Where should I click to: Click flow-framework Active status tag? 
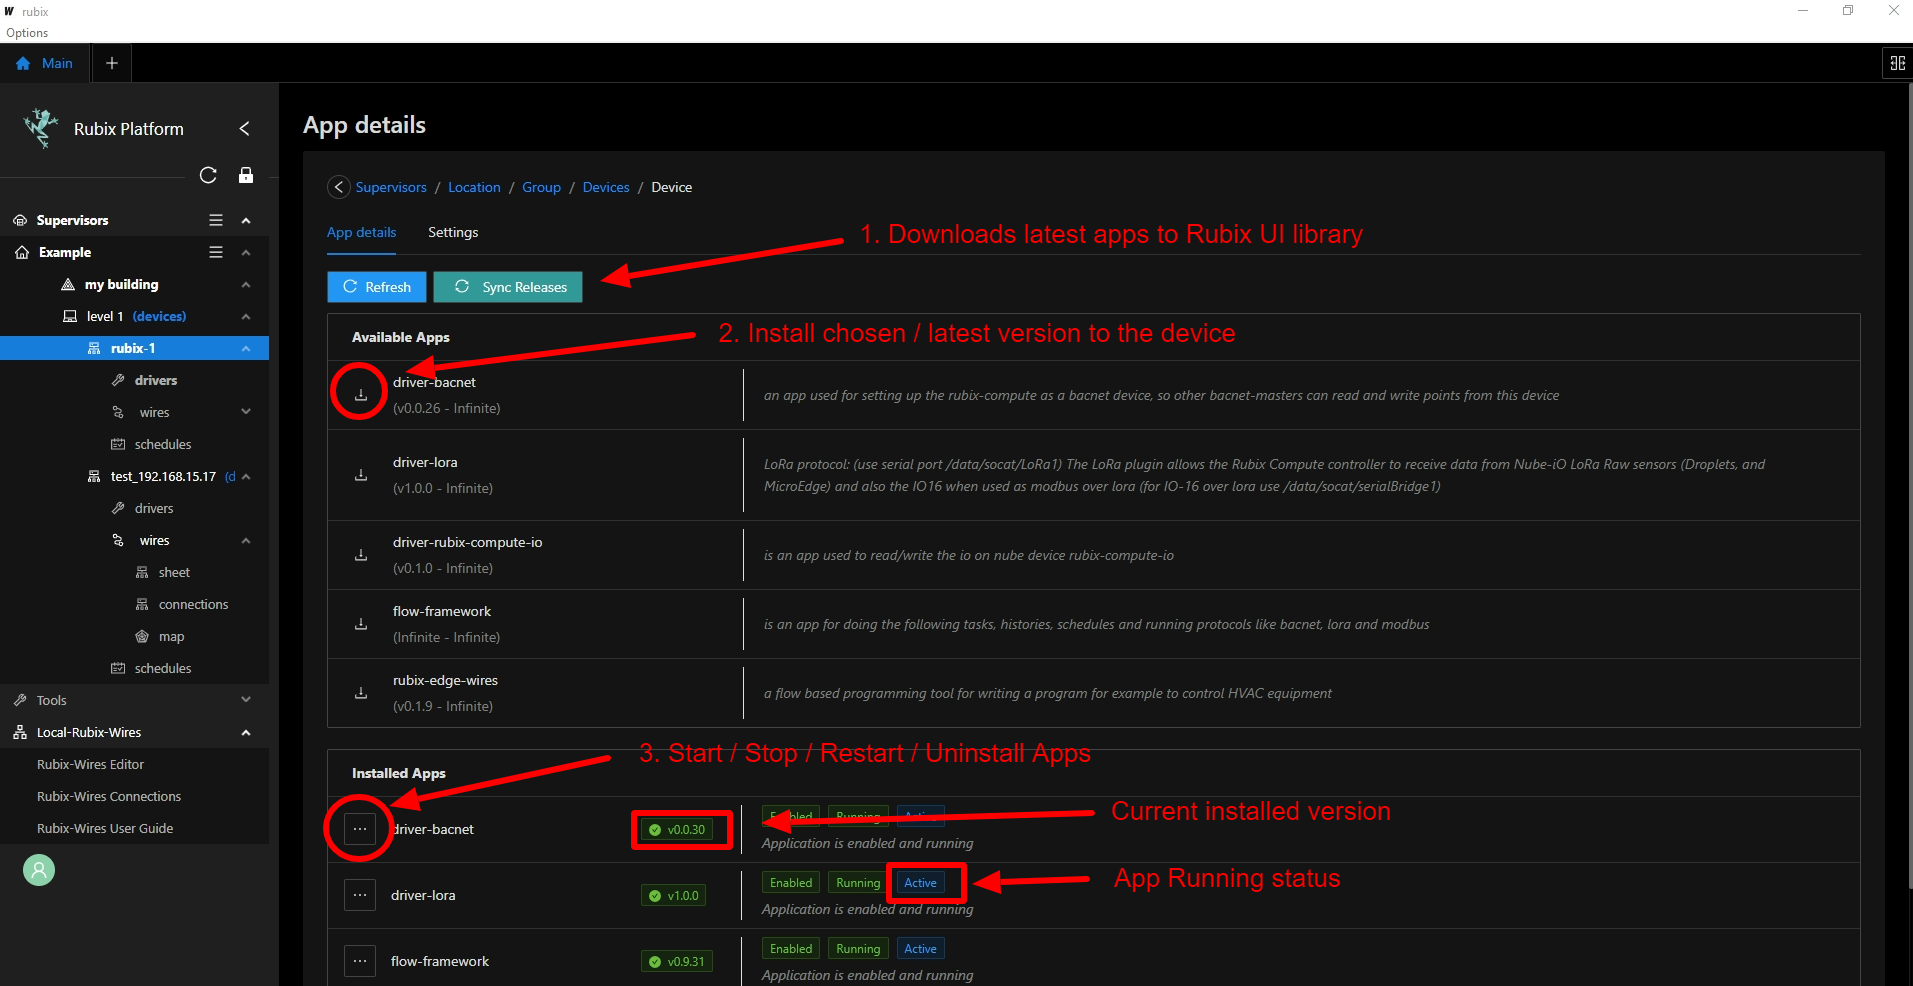pyautogui.click(x=920, y=949)
